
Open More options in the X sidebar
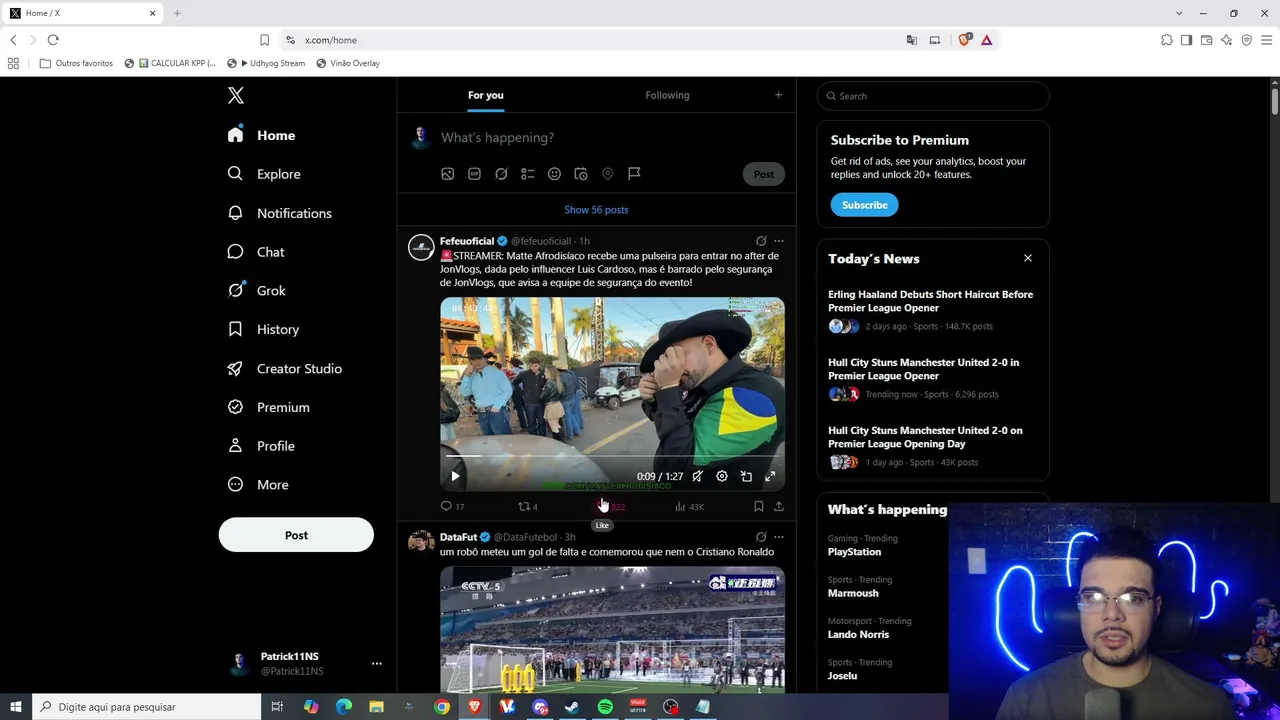click(x=258, y=485)
